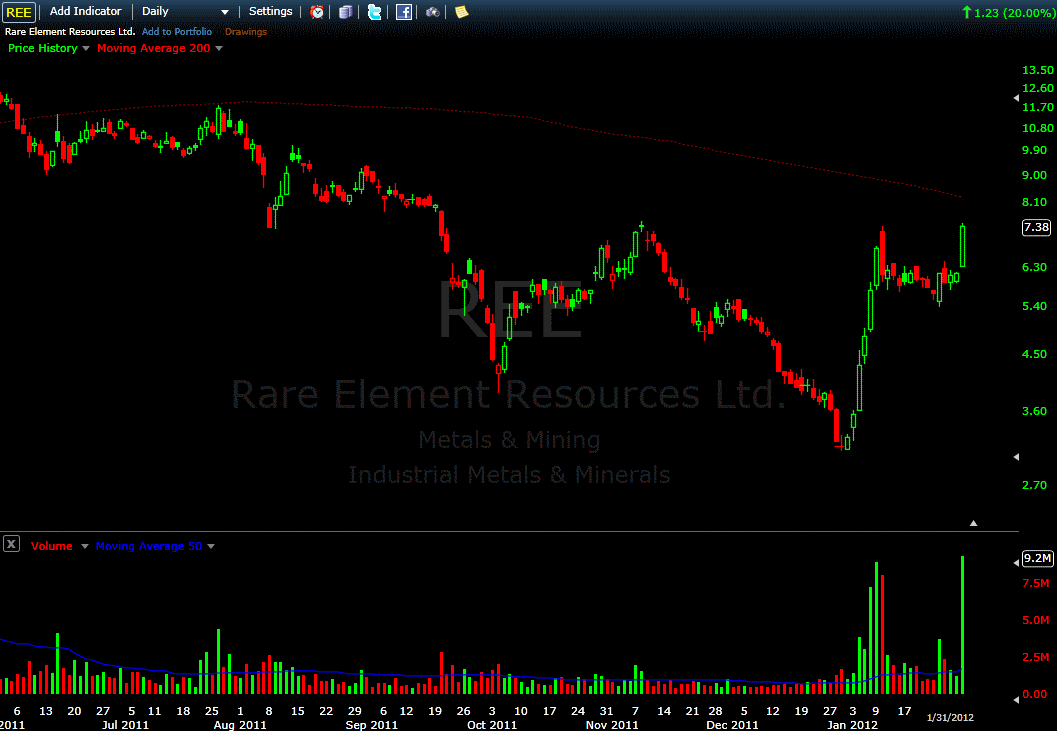
Task: Click the upper left arrow near 11.70 price
Action: coord(1017,98)
